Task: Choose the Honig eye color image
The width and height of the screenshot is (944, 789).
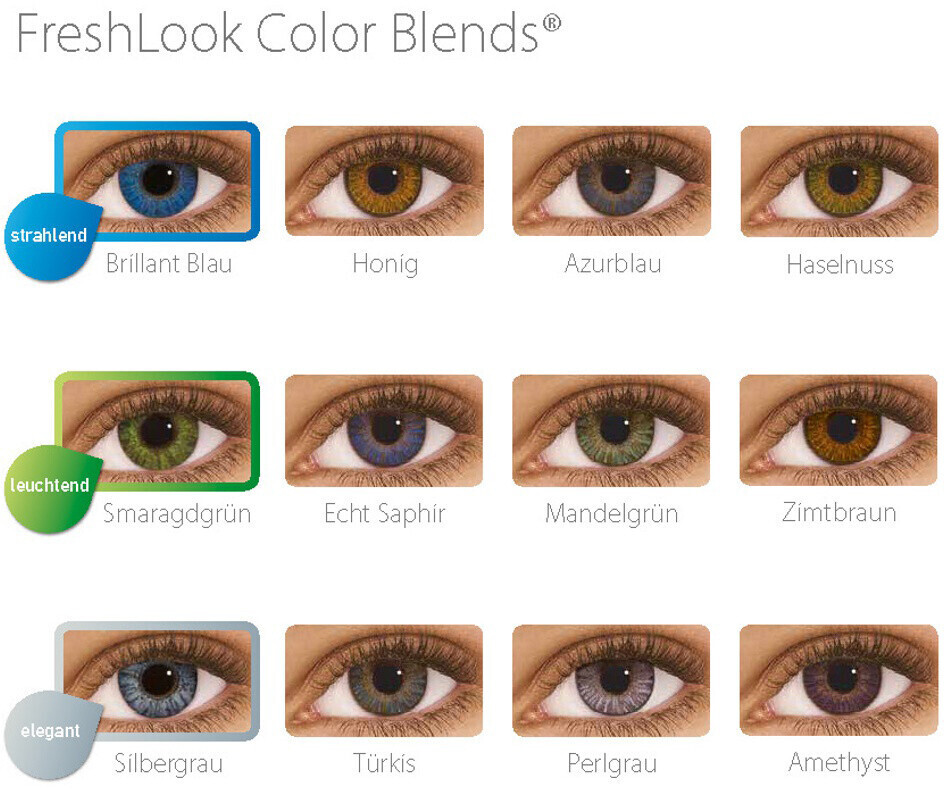Action: tap(384, 181)
